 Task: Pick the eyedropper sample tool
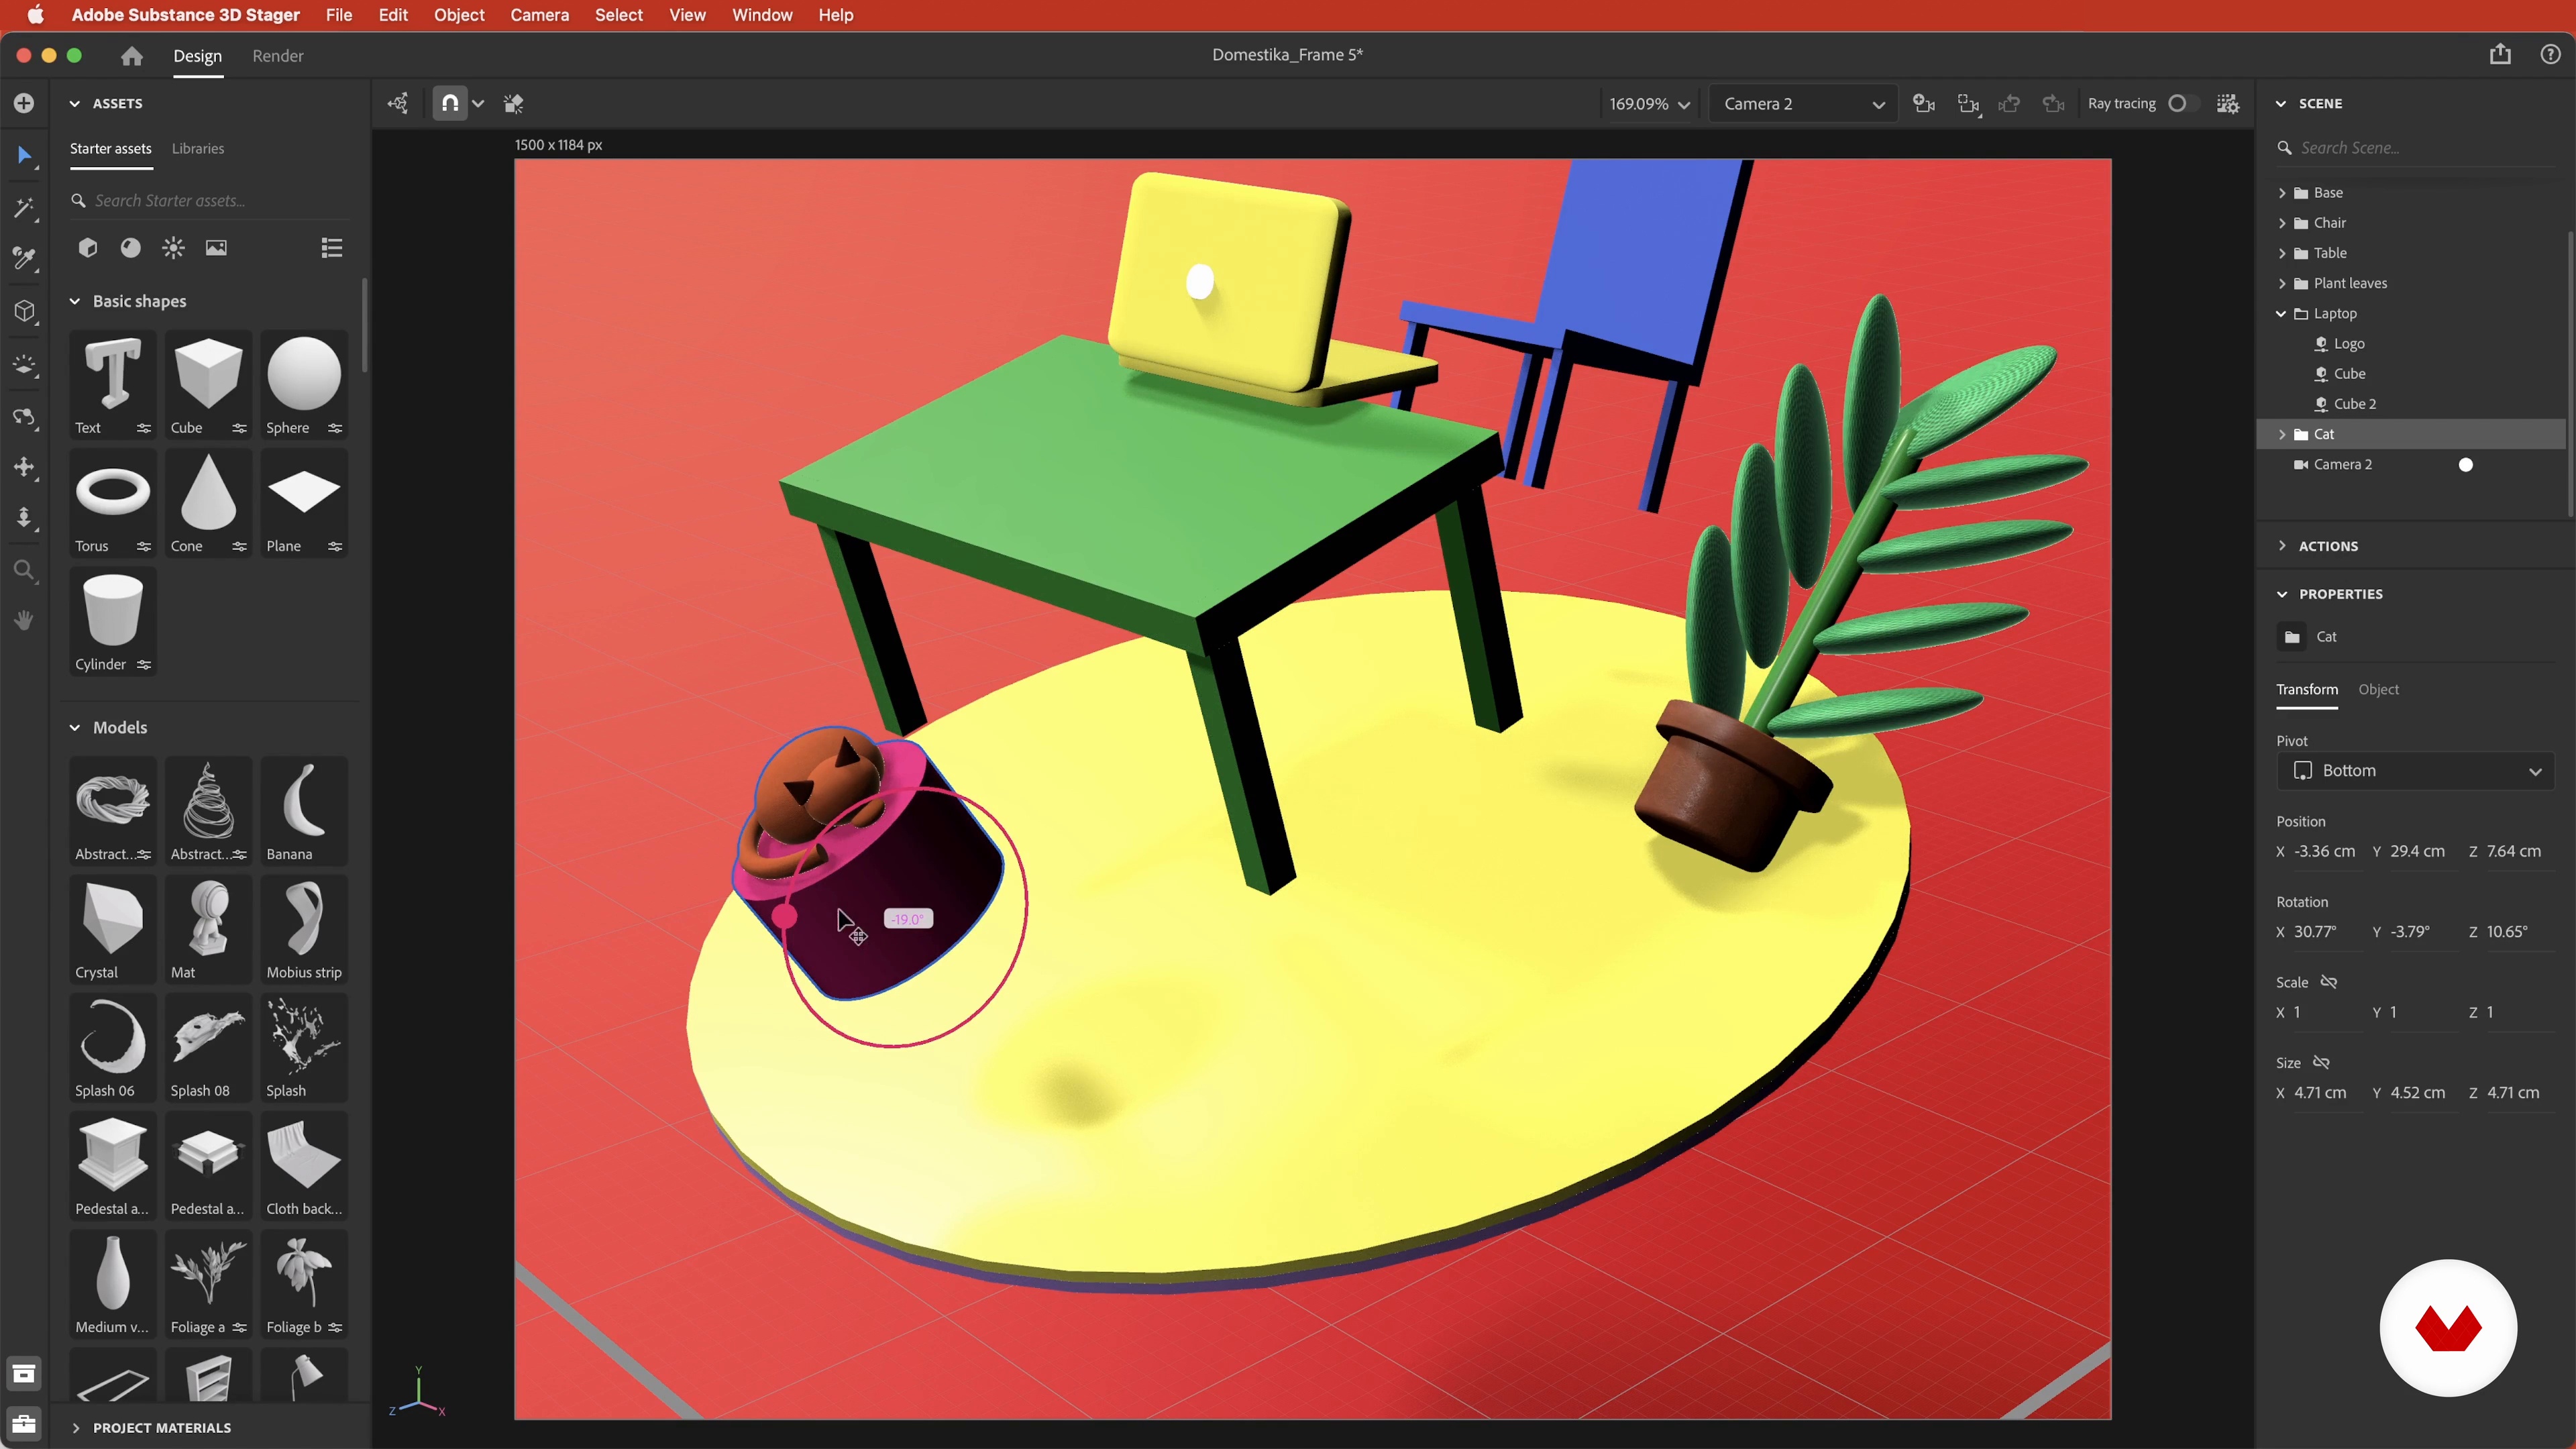point(25,259)
